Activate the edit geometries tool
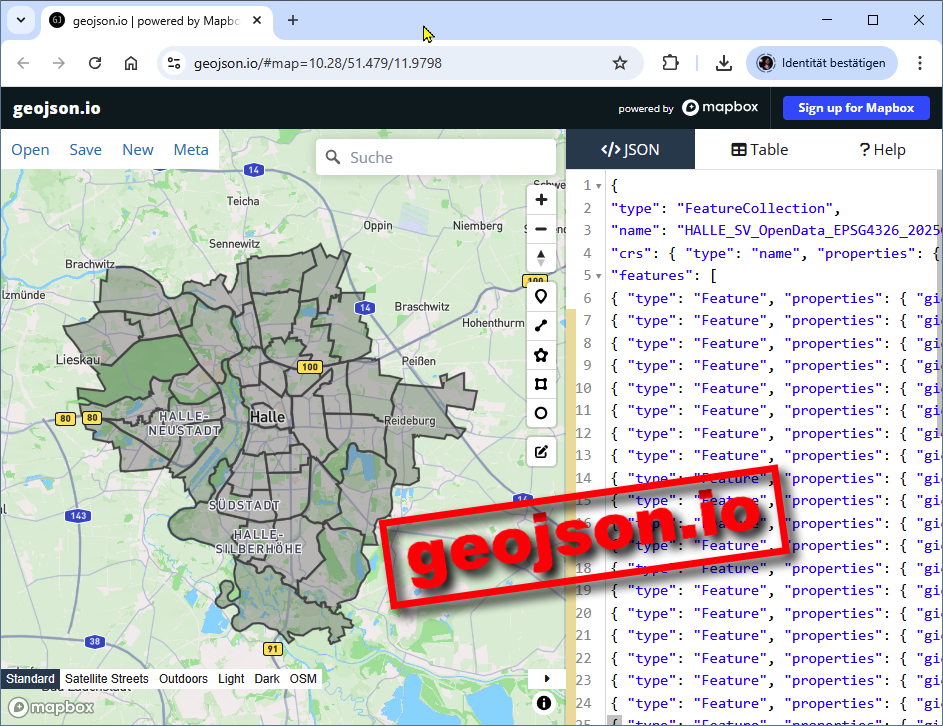 [x=541, y=452]
